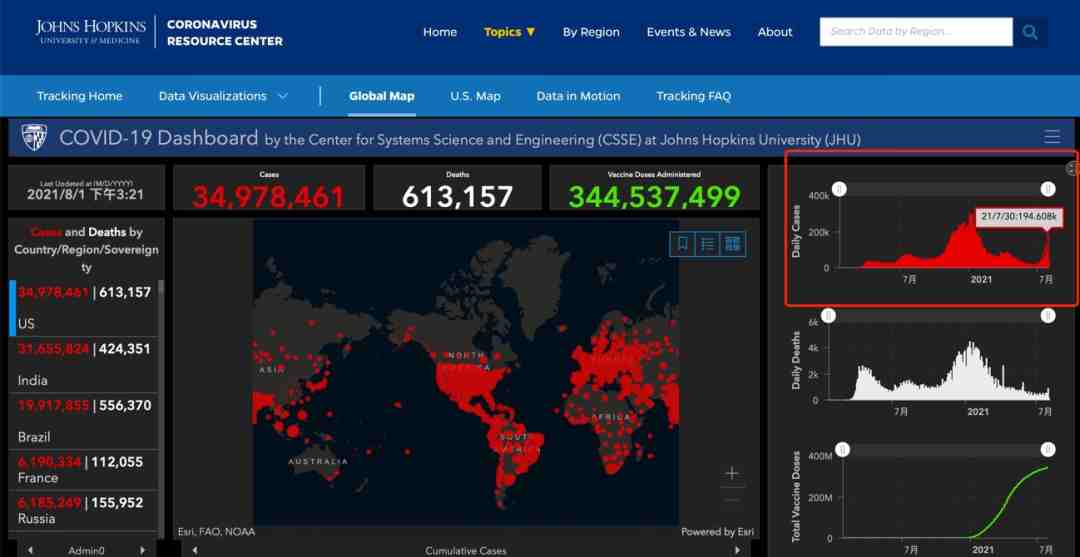Expand the Daily Cases chart panel icon
Viewport: 1080px width, 557px height.
[x=1072, y=168]
